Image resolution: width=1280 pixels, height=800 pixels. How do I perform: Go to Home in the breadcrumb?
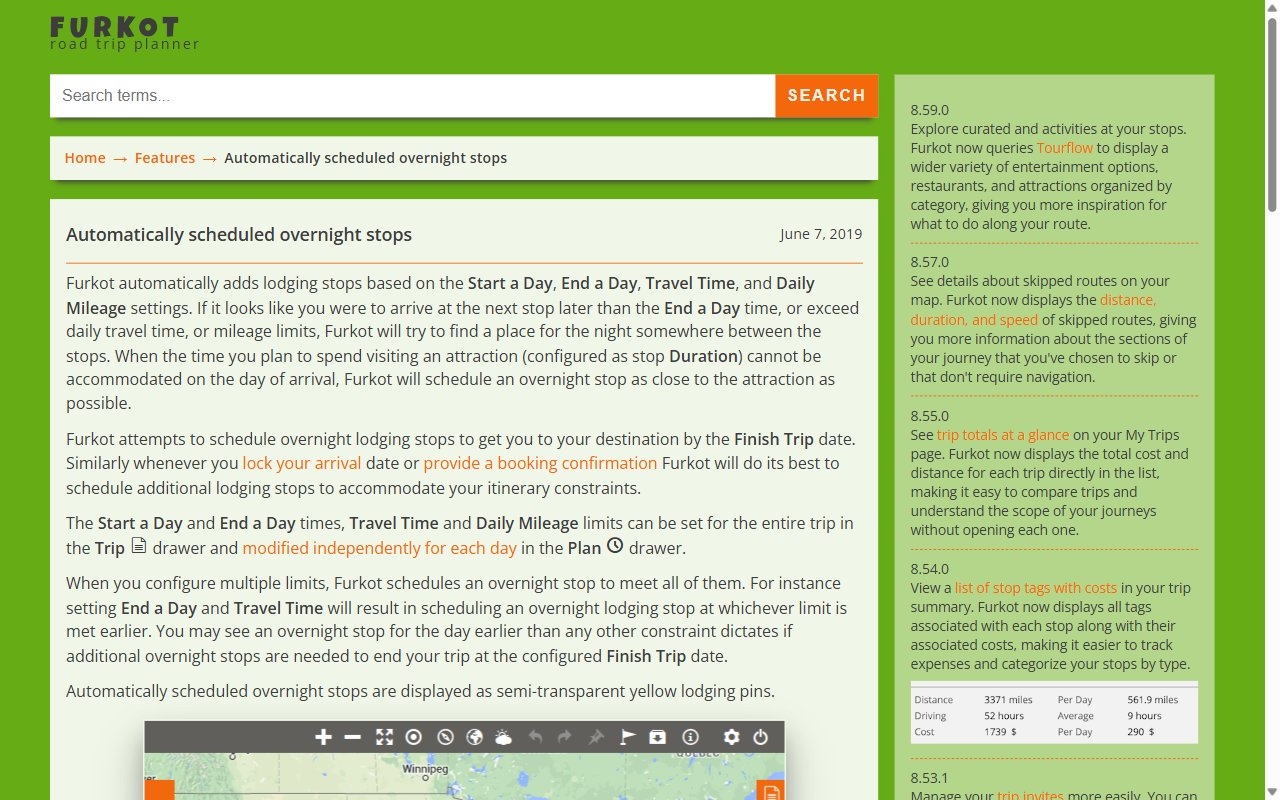(85, 158)
